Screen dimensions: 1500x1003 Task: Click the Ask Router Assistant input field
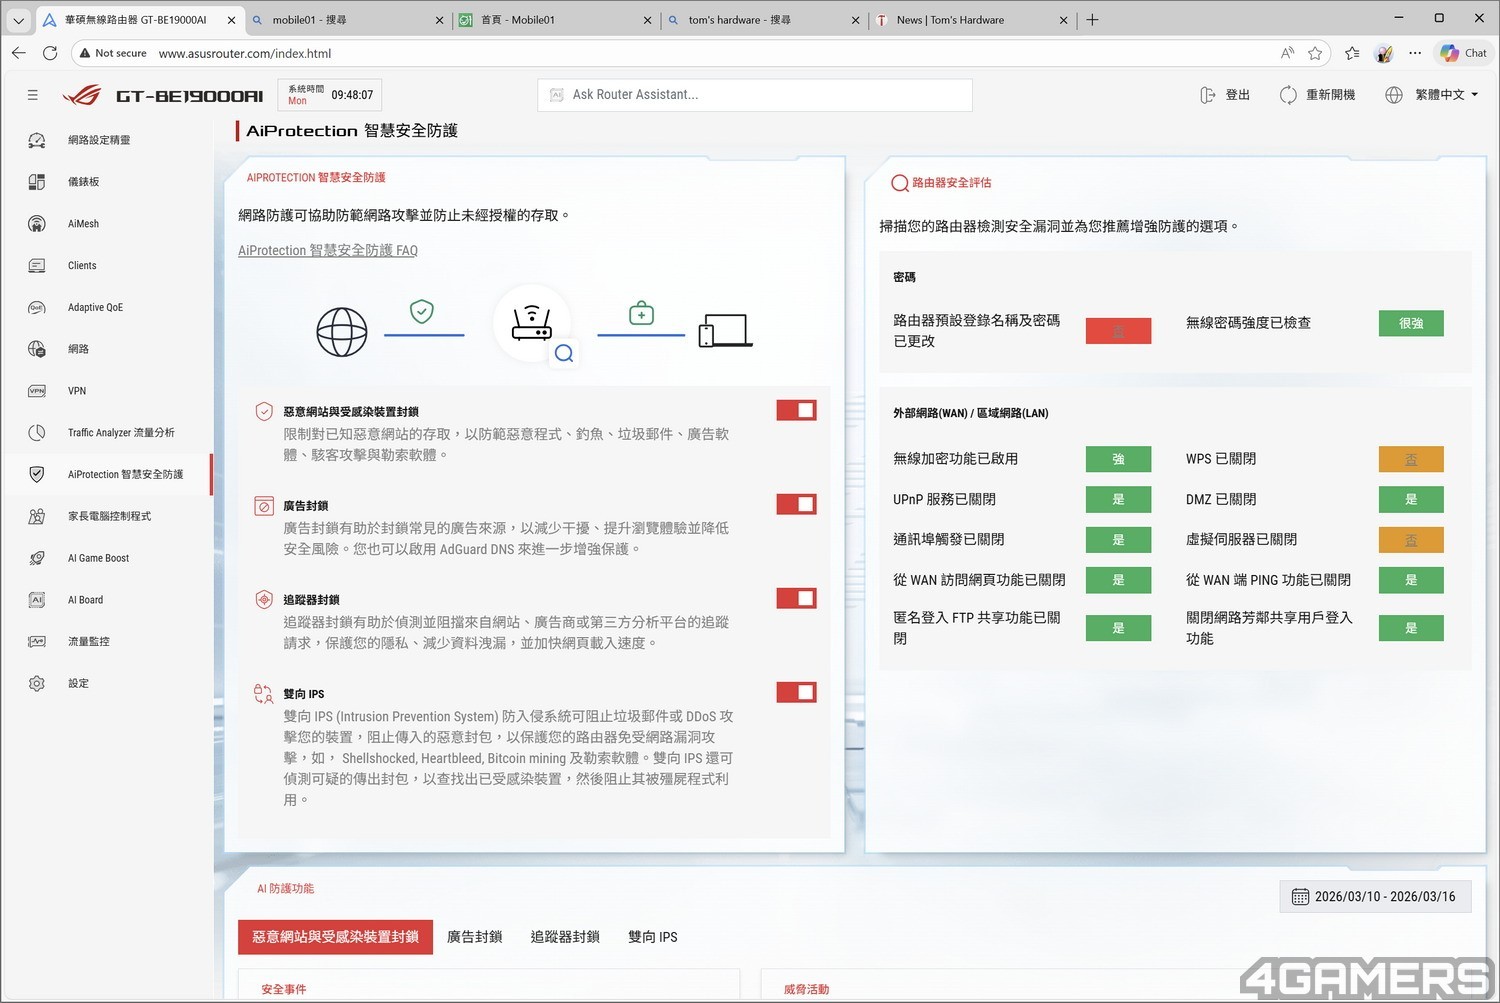(755, 95)
